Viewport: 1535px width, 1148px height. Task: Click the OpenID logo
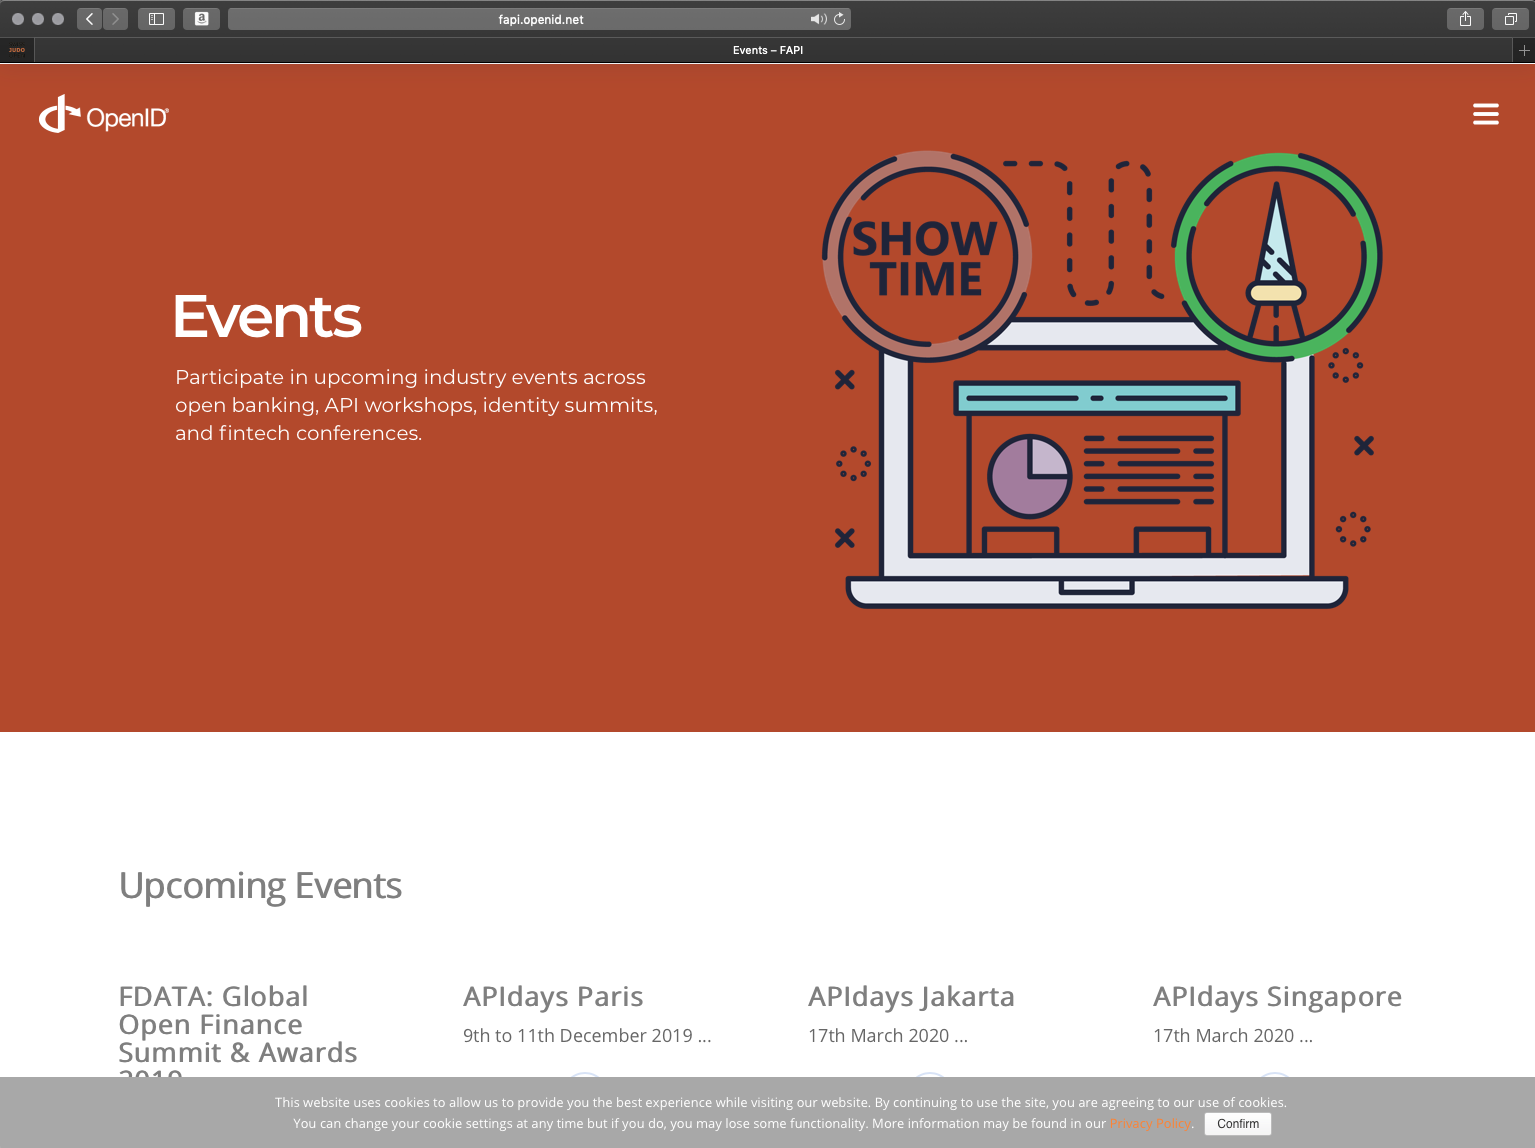point(104,114)
